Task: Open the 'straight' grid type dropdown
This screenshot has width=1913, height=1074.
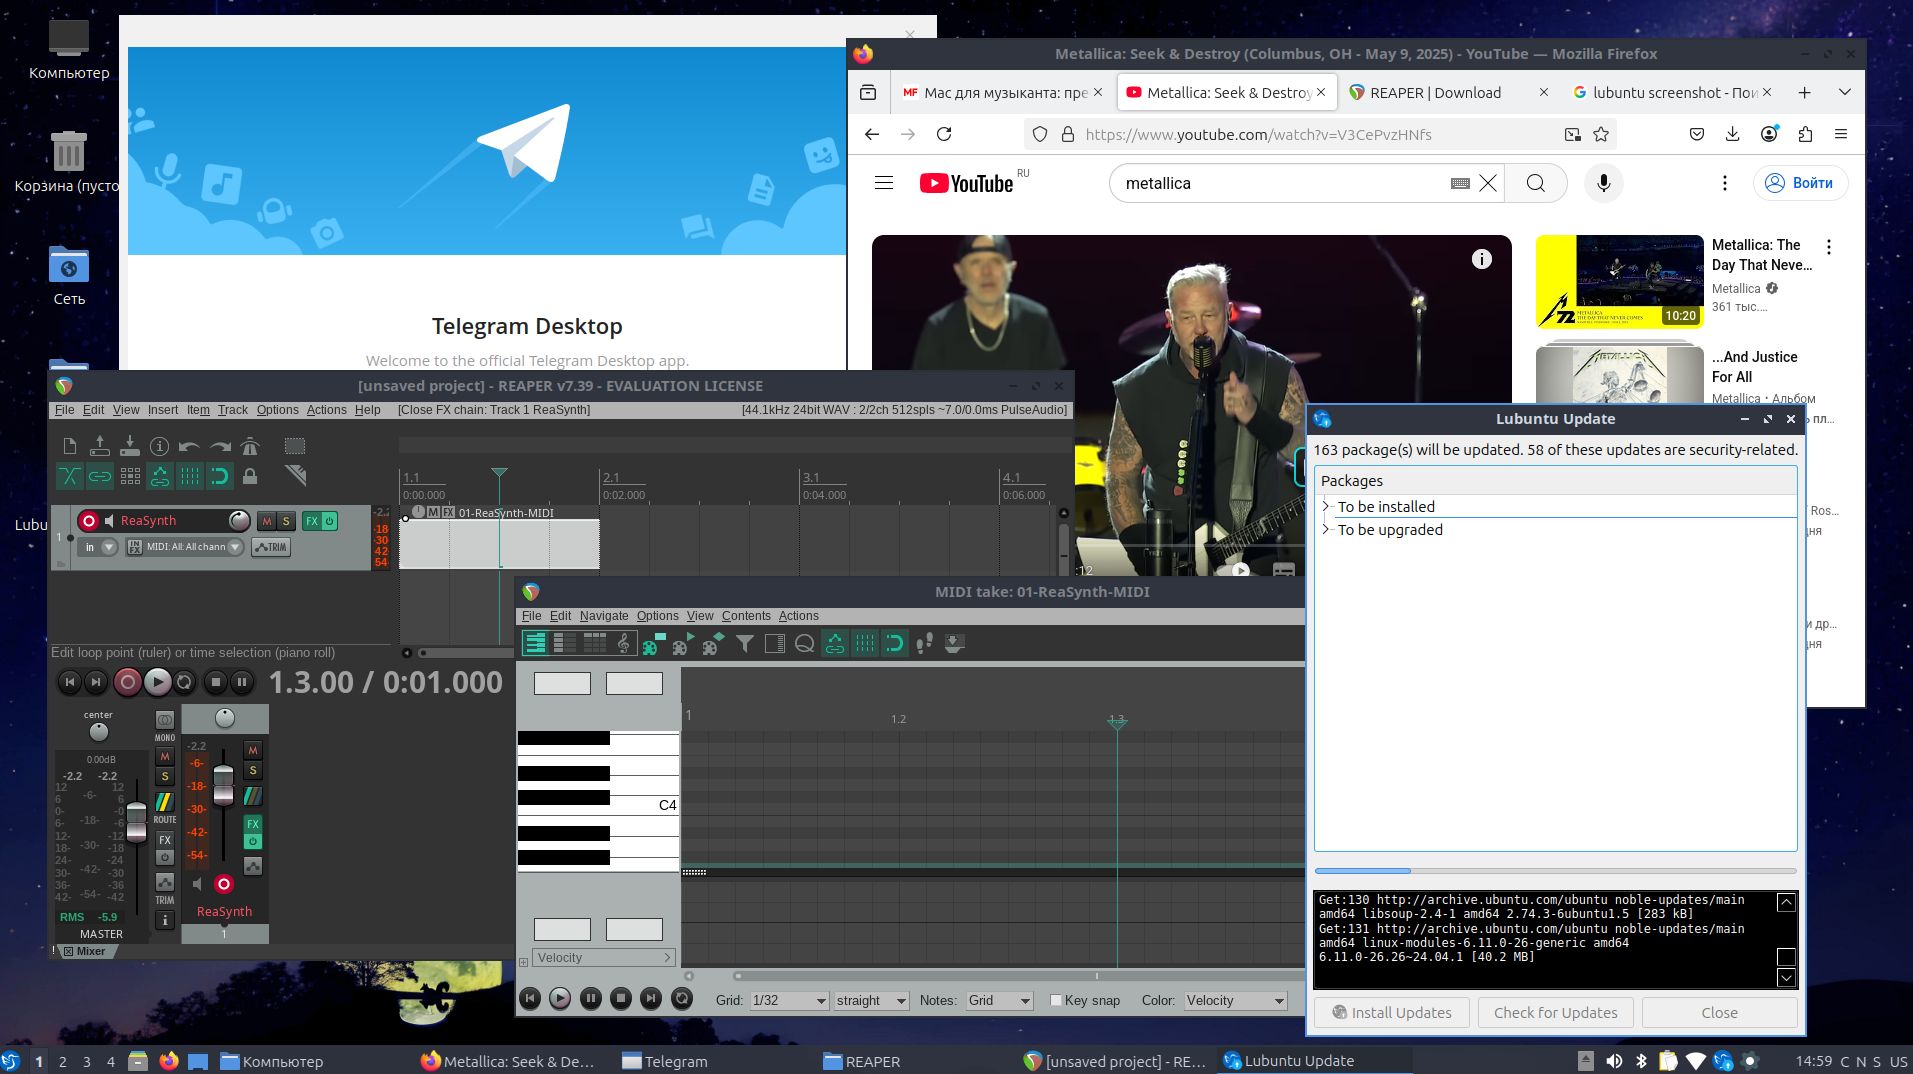Action: click(x=871, y=1000)
